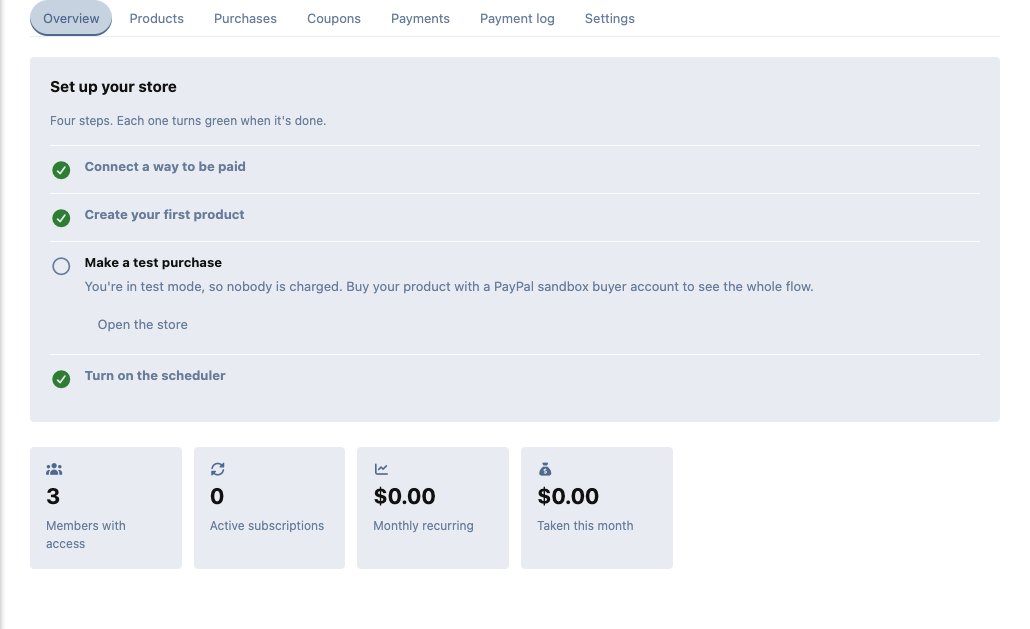1030x629 pixels.
Task: Open the Payment log tab
Action: (517, 18)
